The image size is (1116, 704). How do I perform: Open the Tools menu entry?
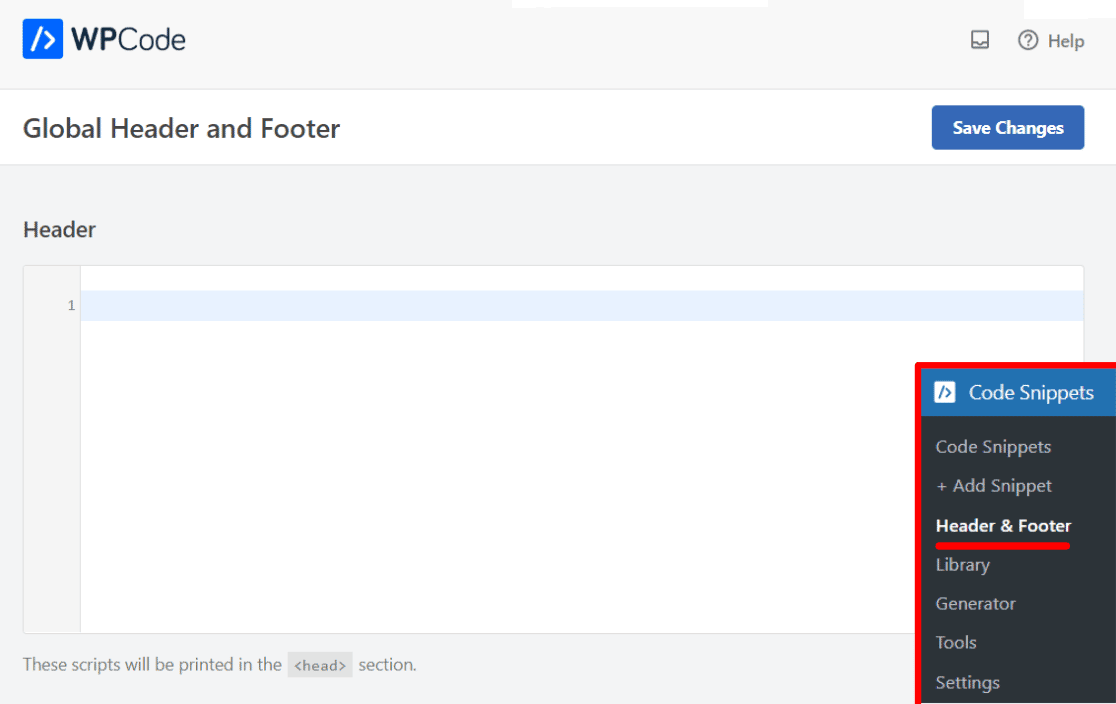955,642
